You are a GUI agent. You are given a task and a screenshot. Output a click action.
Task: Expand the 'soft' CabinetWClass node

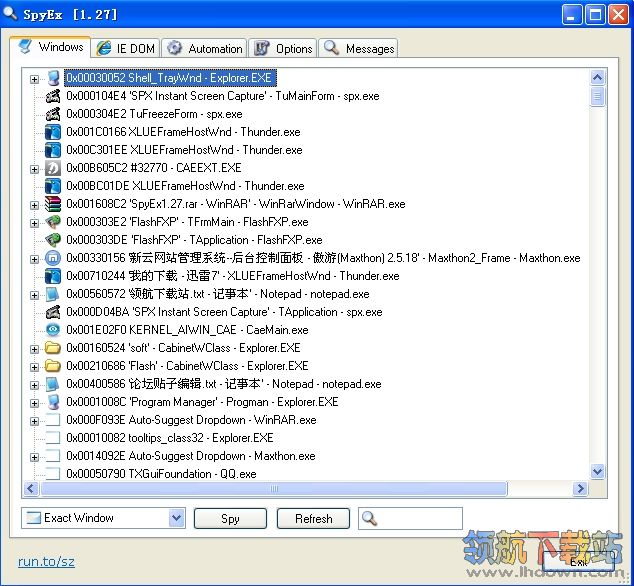tap(34, 349)
